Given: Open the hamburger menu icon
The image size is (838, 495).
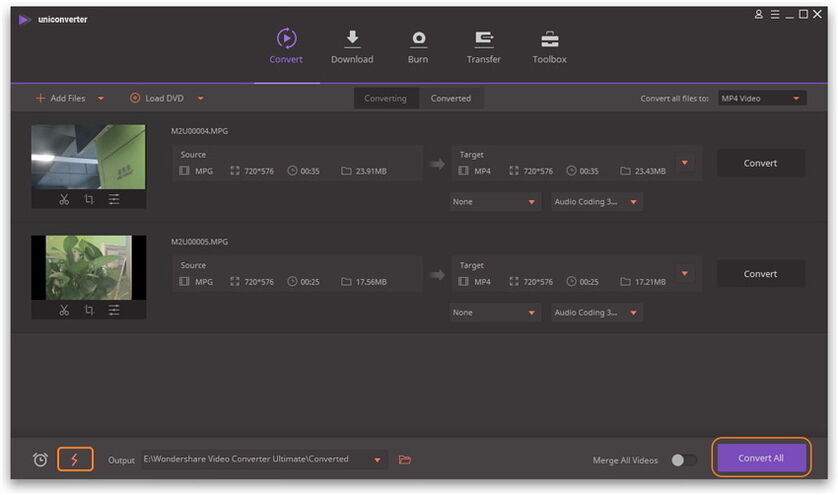Looking at the screenshot, I should coord(774,14).
